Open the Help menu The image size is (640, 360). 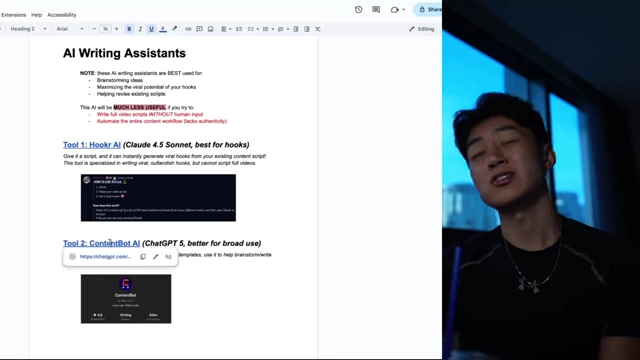pyautogui.click(x=37, y=15)
